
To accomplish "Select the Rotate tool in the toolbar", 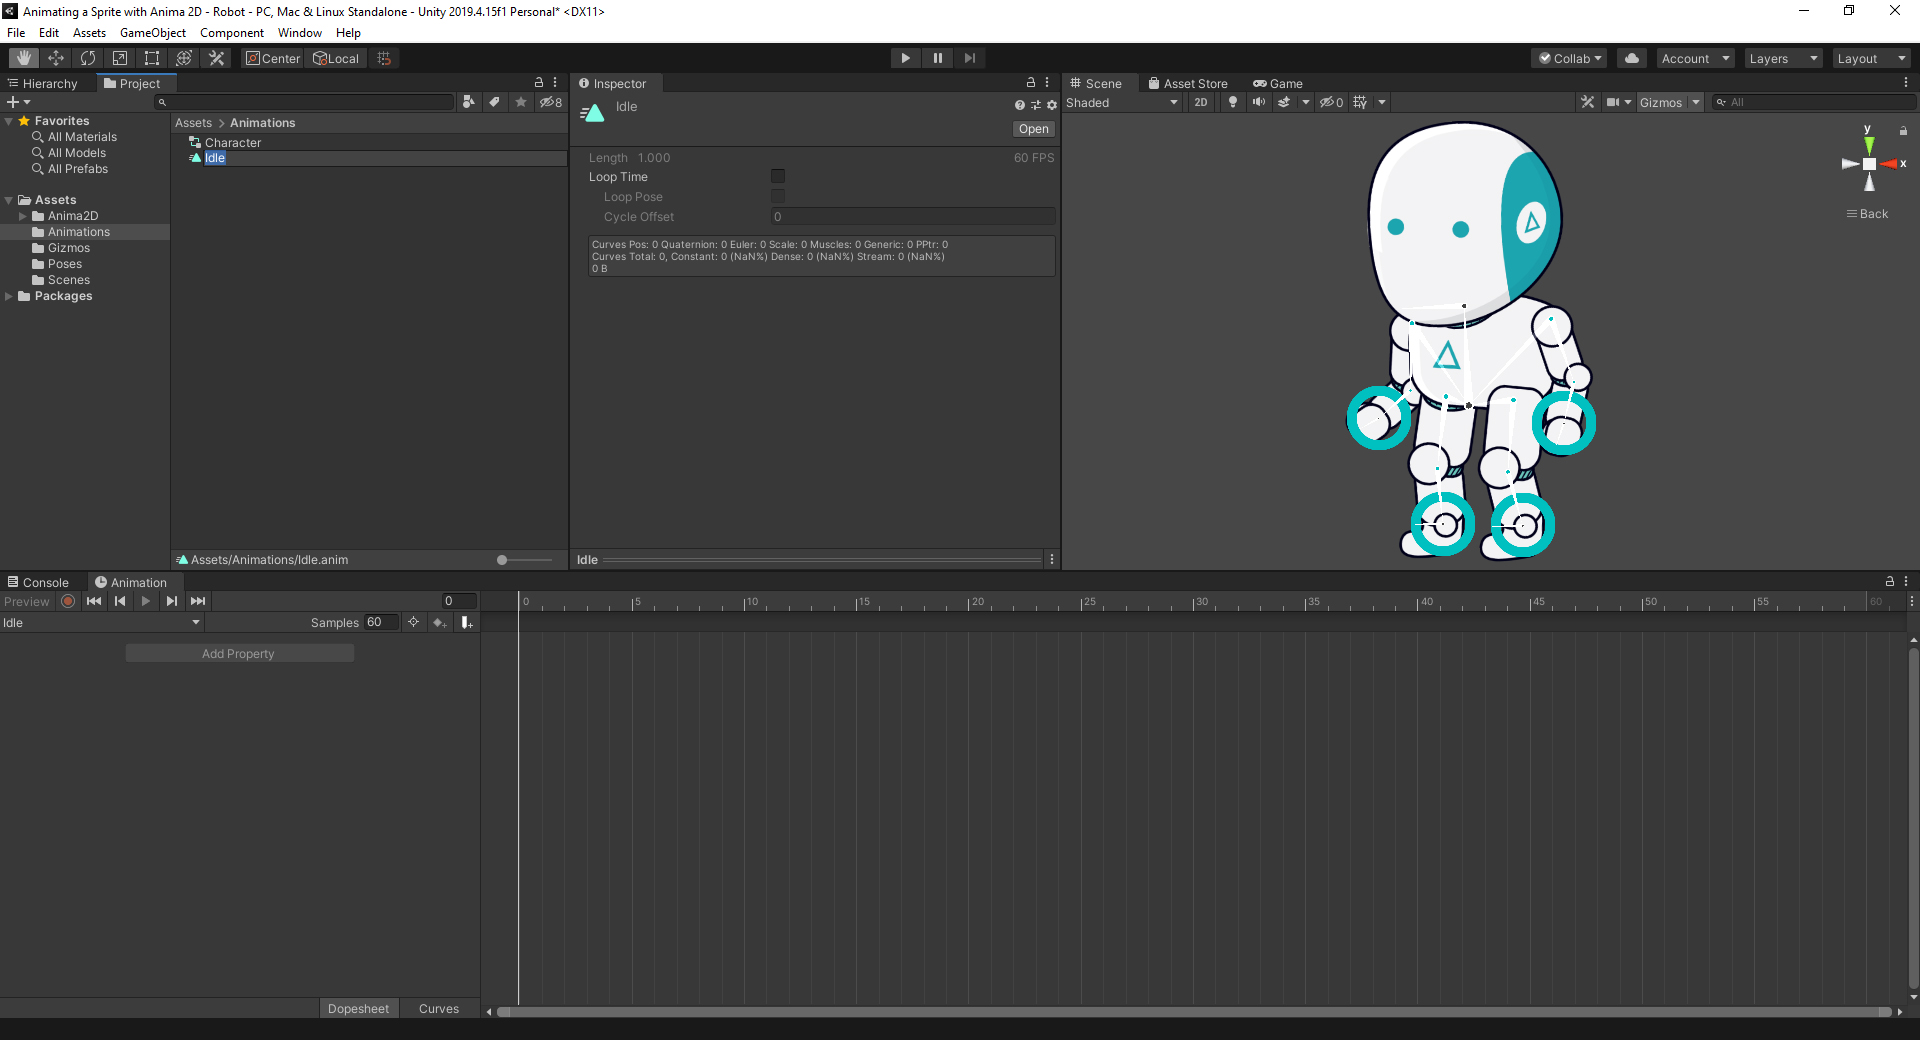I will tap(88, 58).
